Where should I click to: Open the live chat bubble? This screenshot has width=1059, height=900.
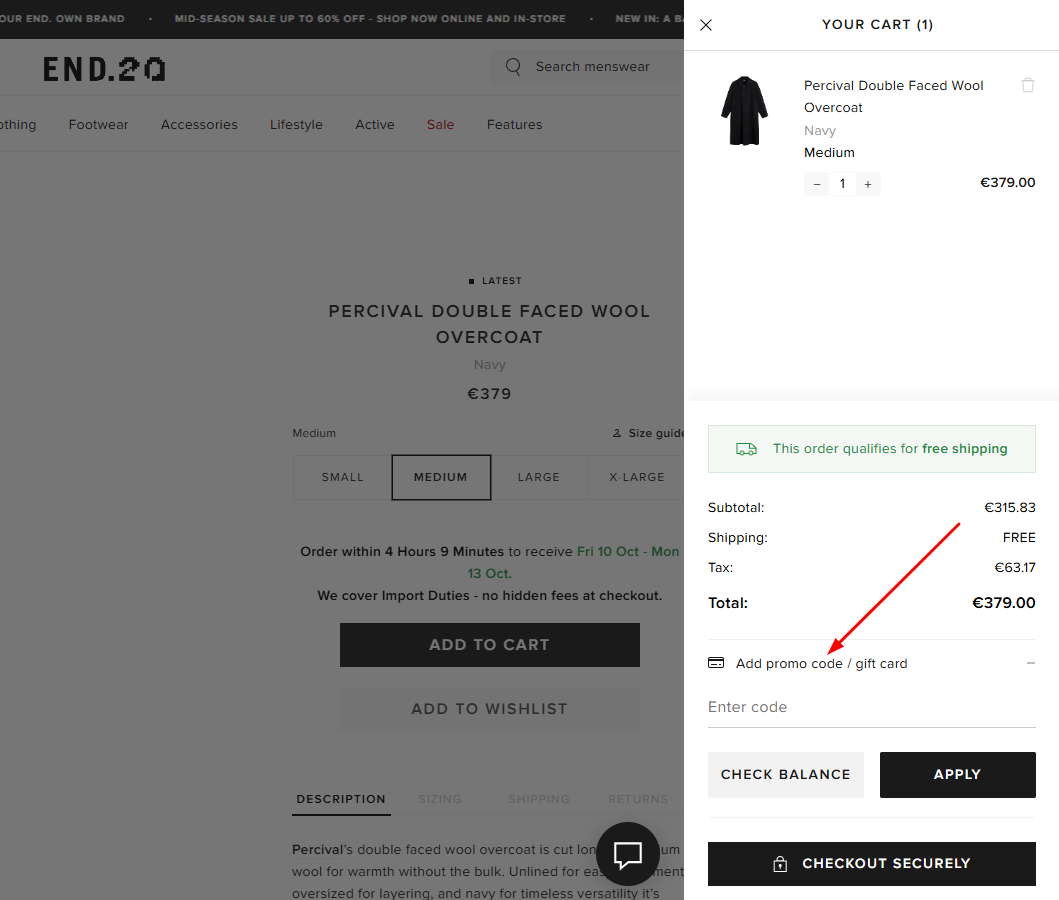tap(628, 855)
